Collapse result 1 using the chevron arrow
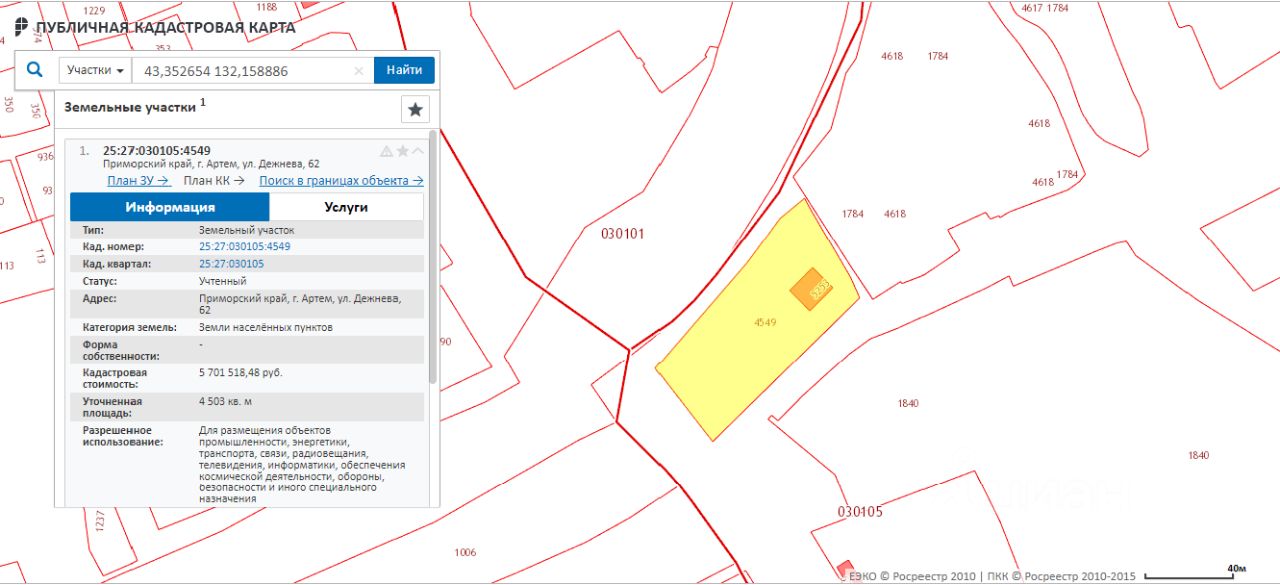Screen dimensions: 1280x585 coord(418,151)
